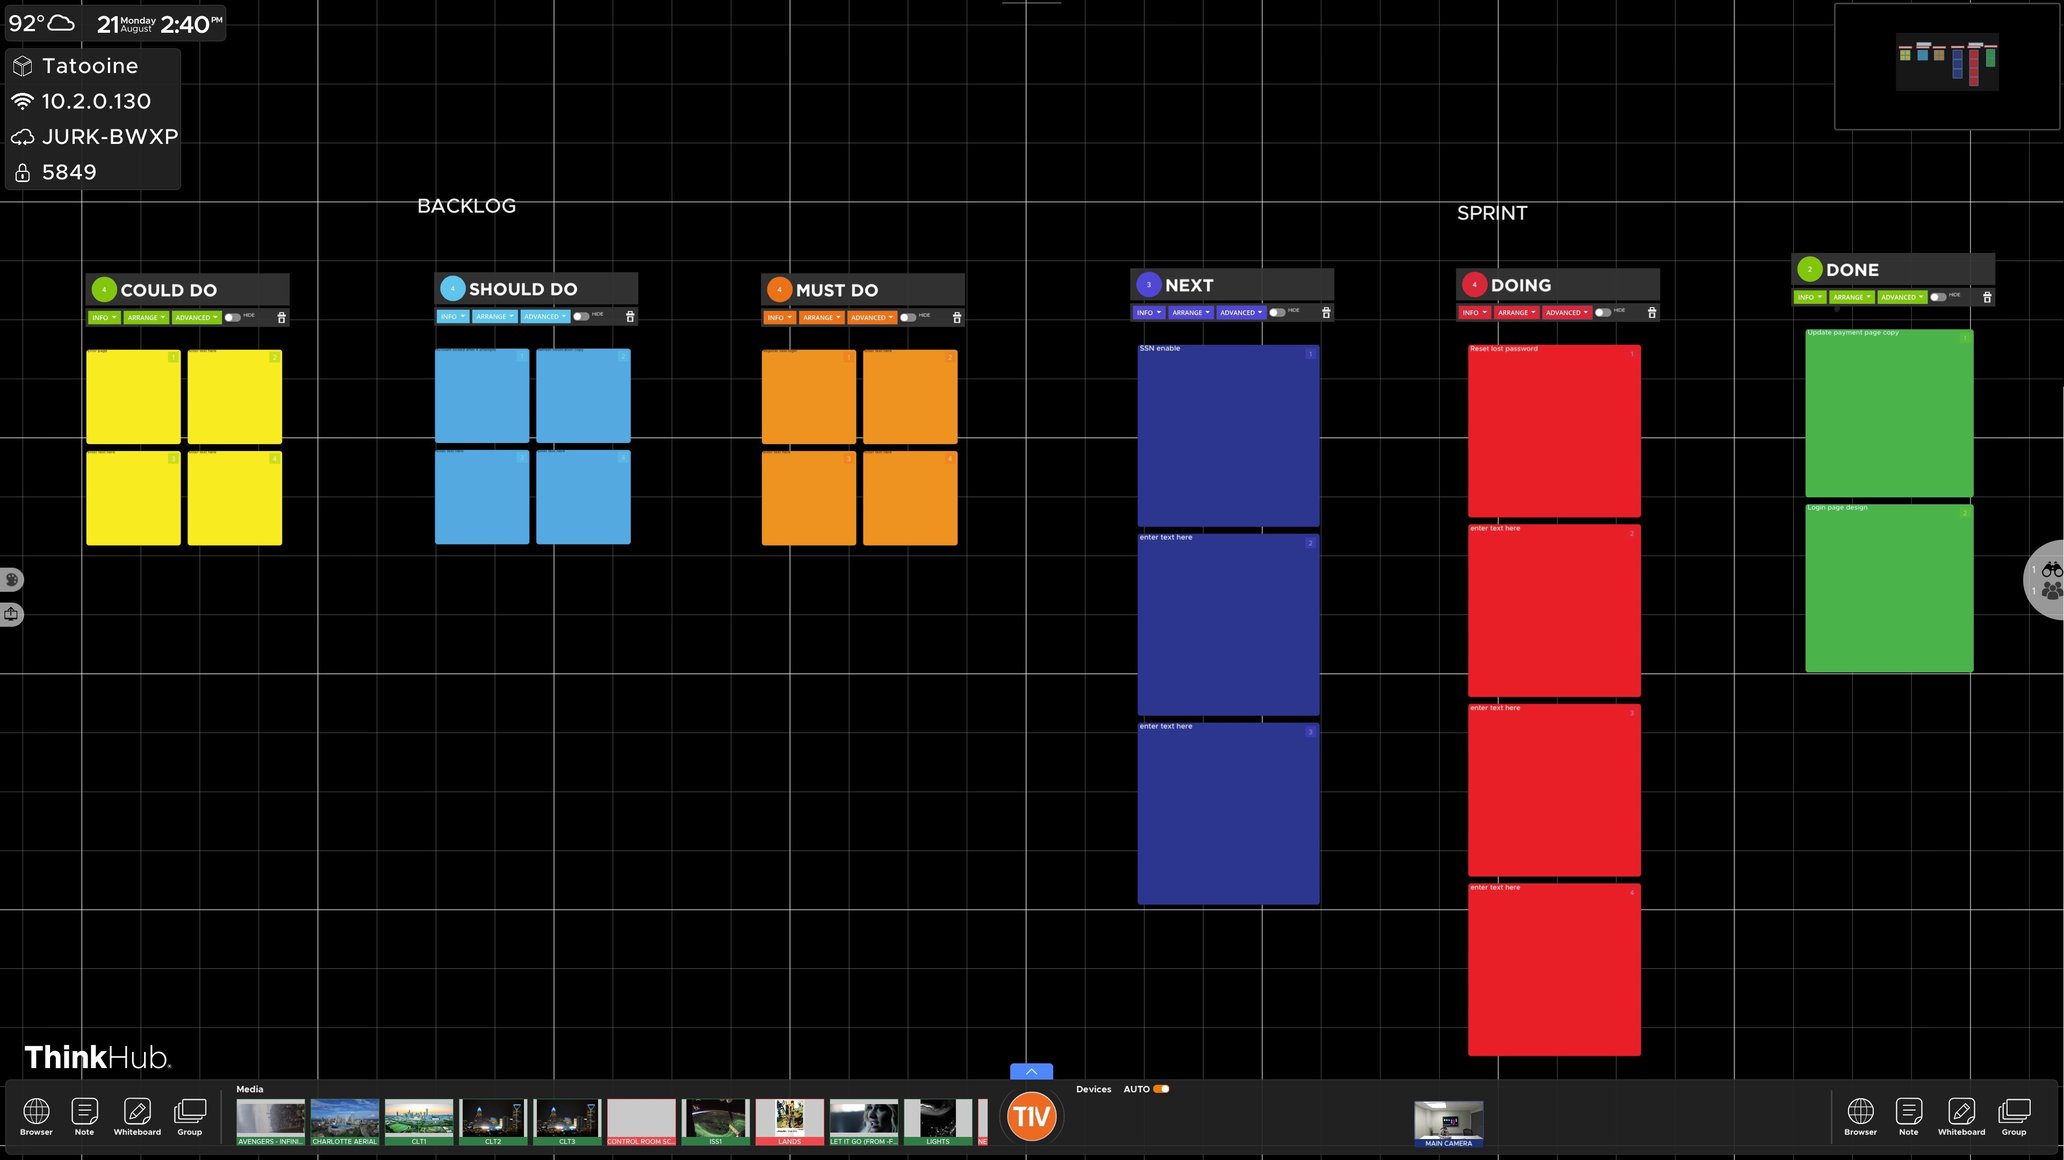This screenshot has height=1160, width=2064.
Task: Toggle the HIDE switch on MUST DO group
Action: click(x=907, y=318)
